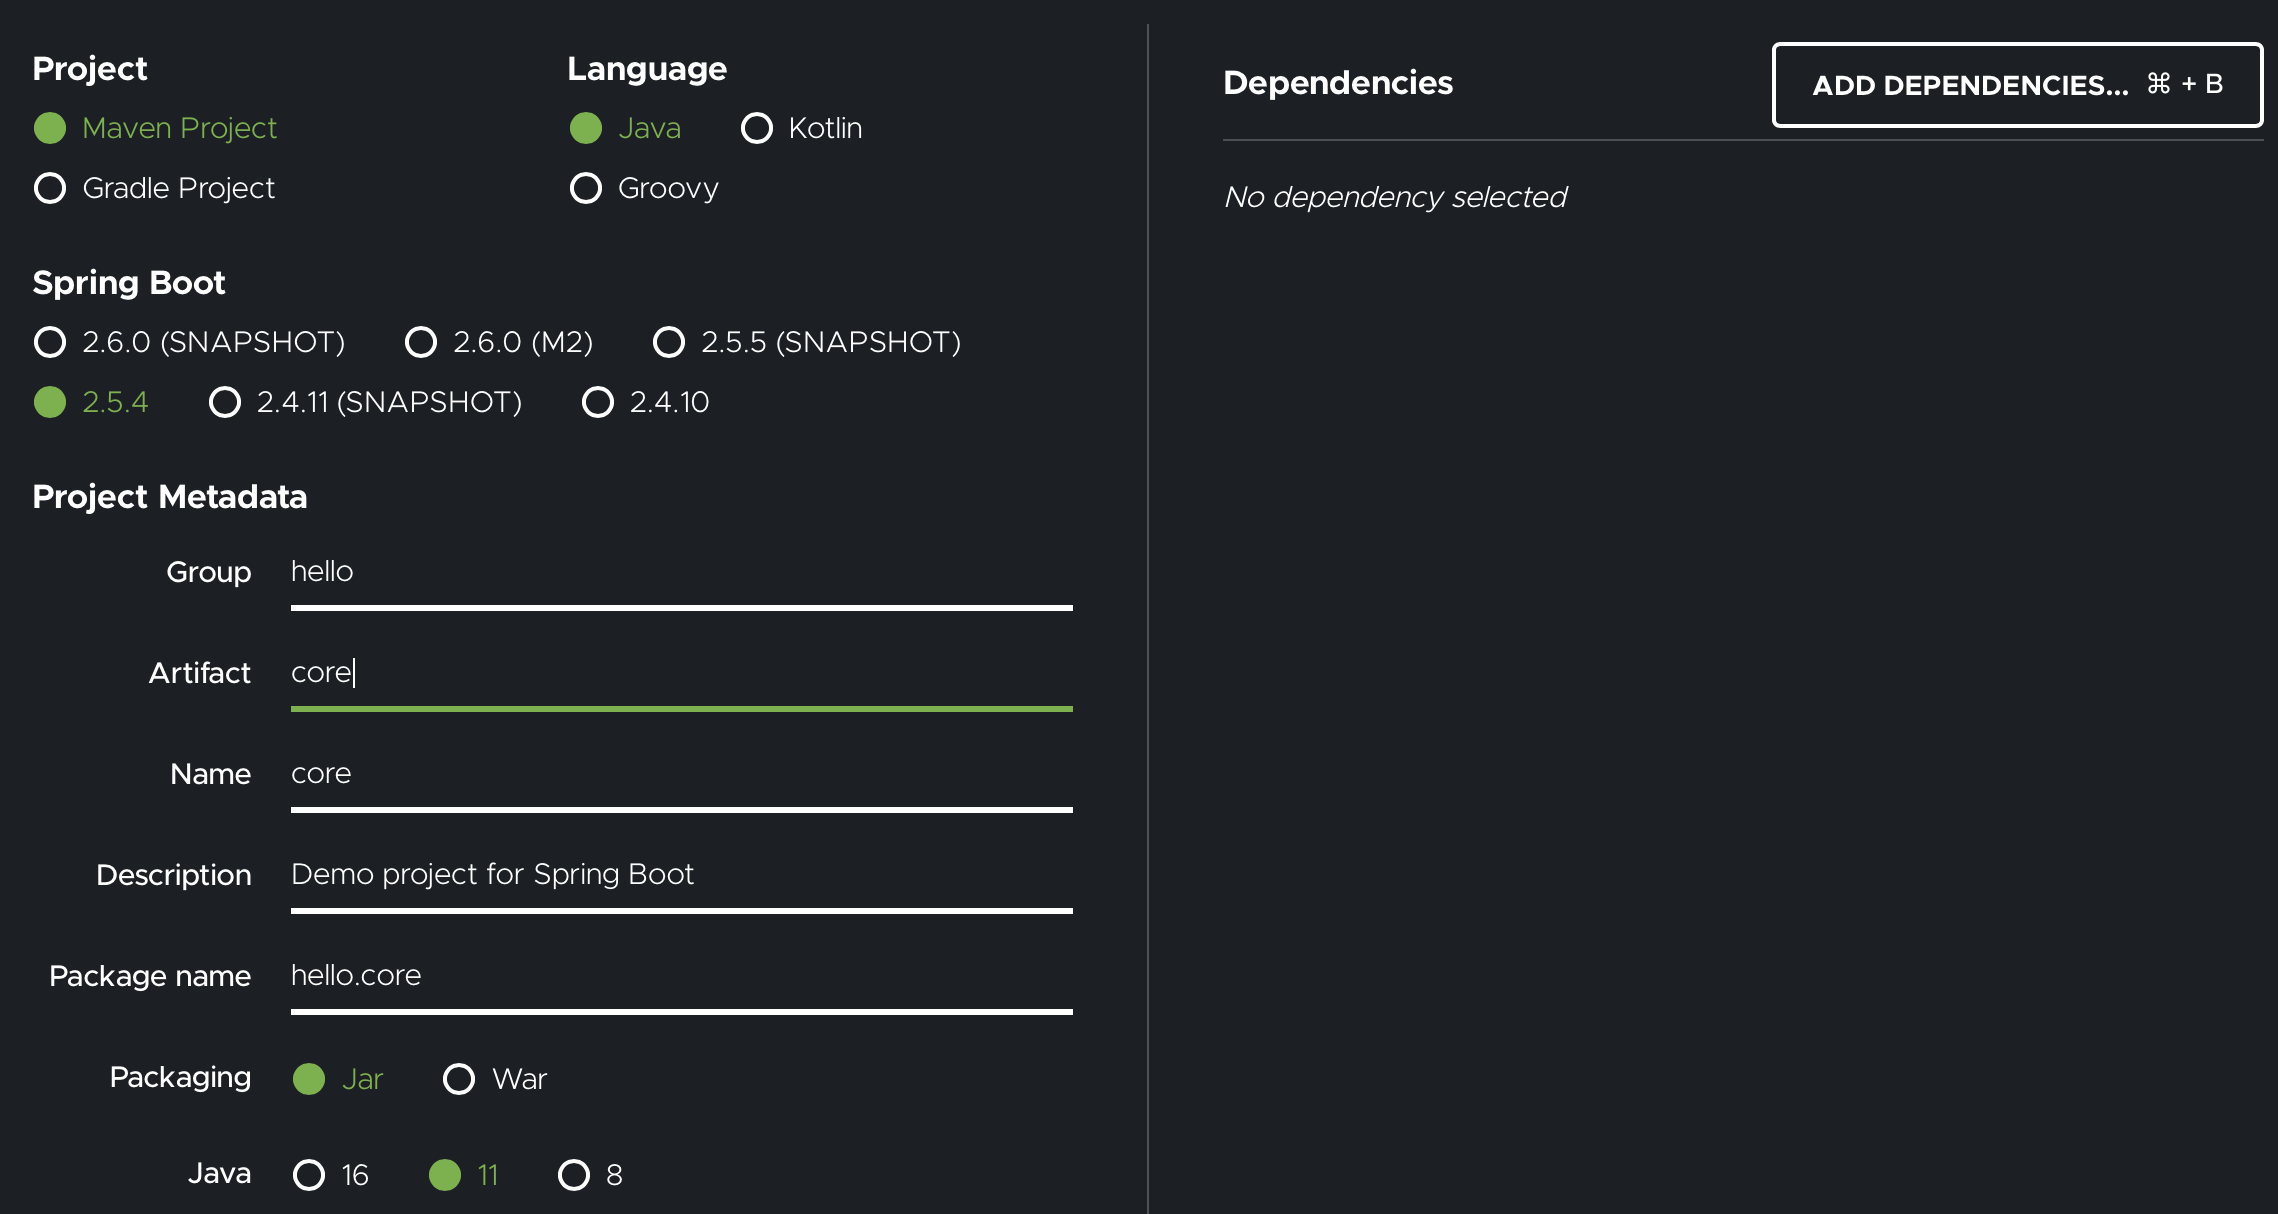Choose Java version 8
Screen dimensions: 2278x1214
574,1175
